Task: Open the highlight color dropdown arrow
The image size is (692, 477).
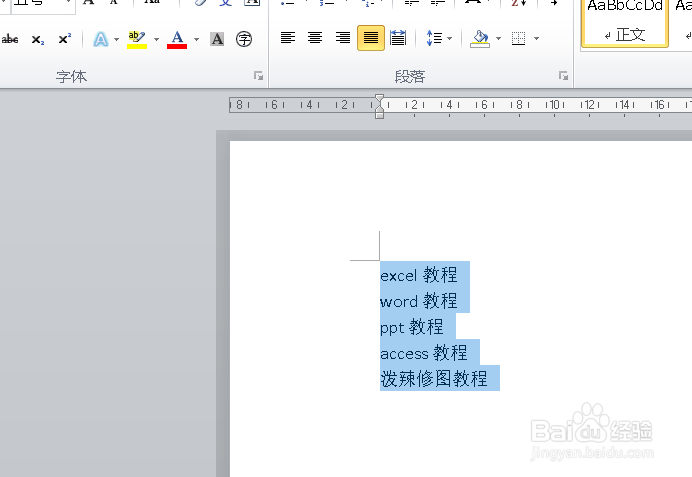Action: (x=156, y=39)
